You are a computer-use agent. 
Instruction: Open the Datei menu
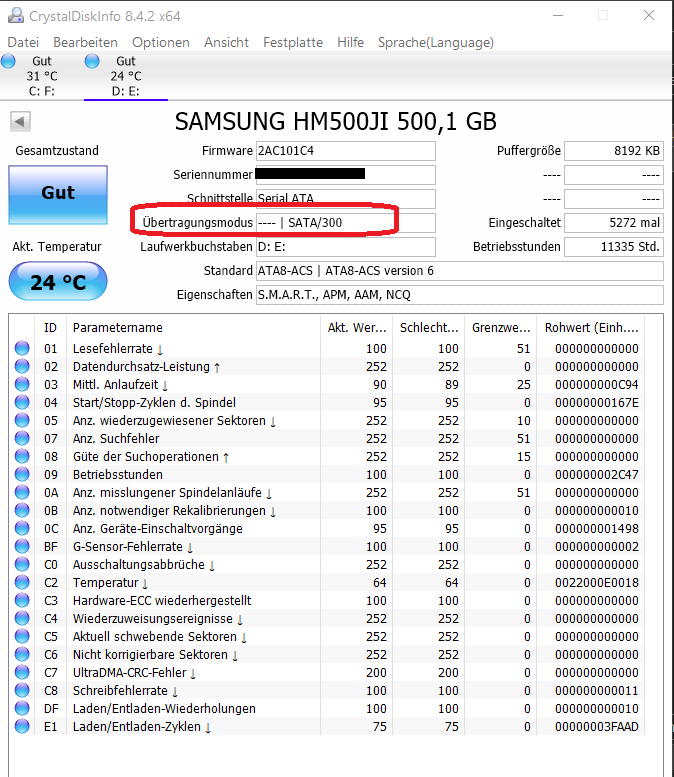tap(23, 43)
